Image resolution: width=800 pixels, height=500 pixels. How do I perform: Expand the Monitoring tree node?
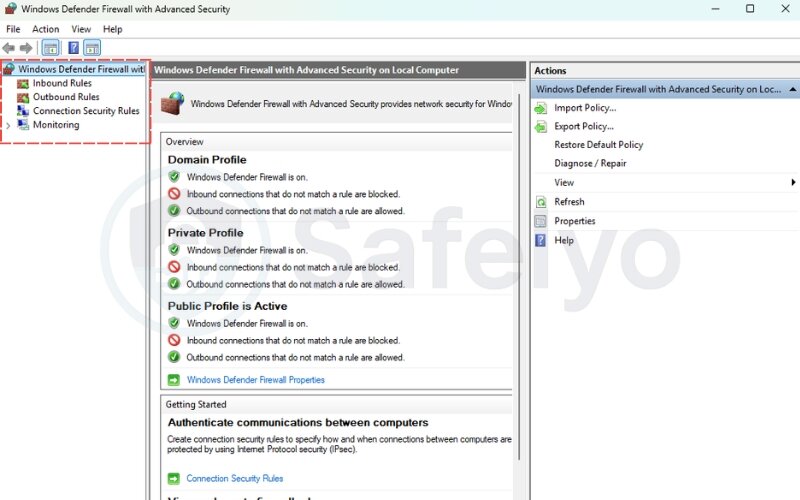click(x=9, y=126)
